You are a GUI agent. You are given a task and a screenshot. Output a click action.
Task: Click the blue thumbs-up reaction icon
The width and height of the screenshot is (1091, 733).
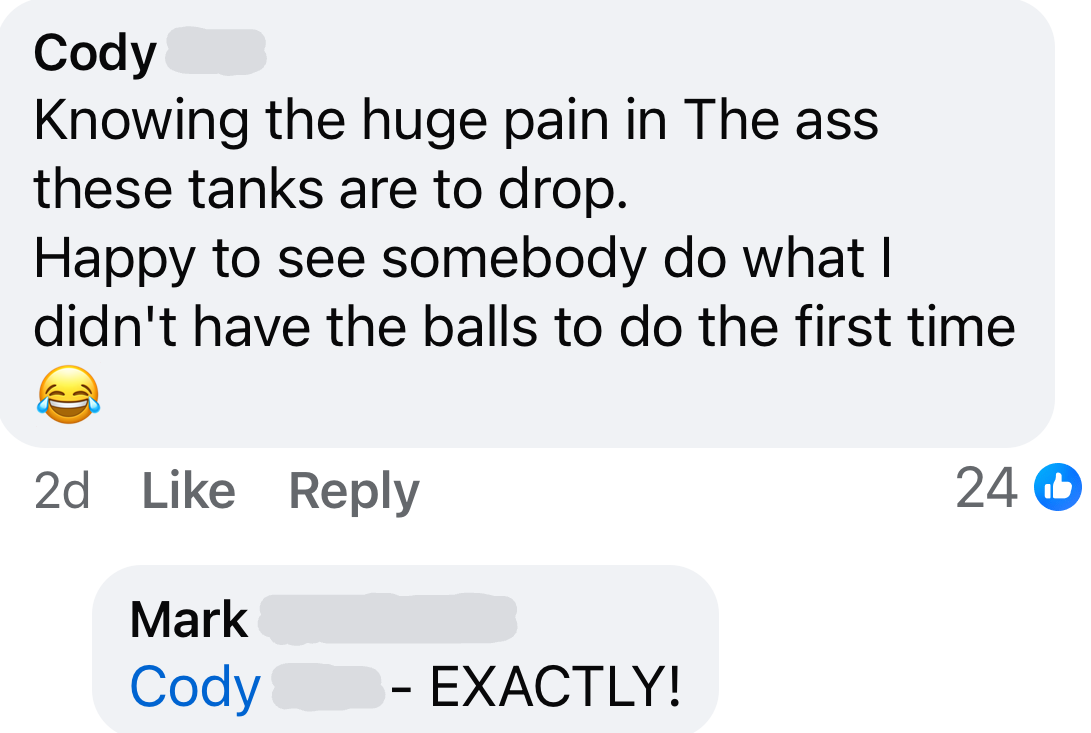[x=1058, y=487]
